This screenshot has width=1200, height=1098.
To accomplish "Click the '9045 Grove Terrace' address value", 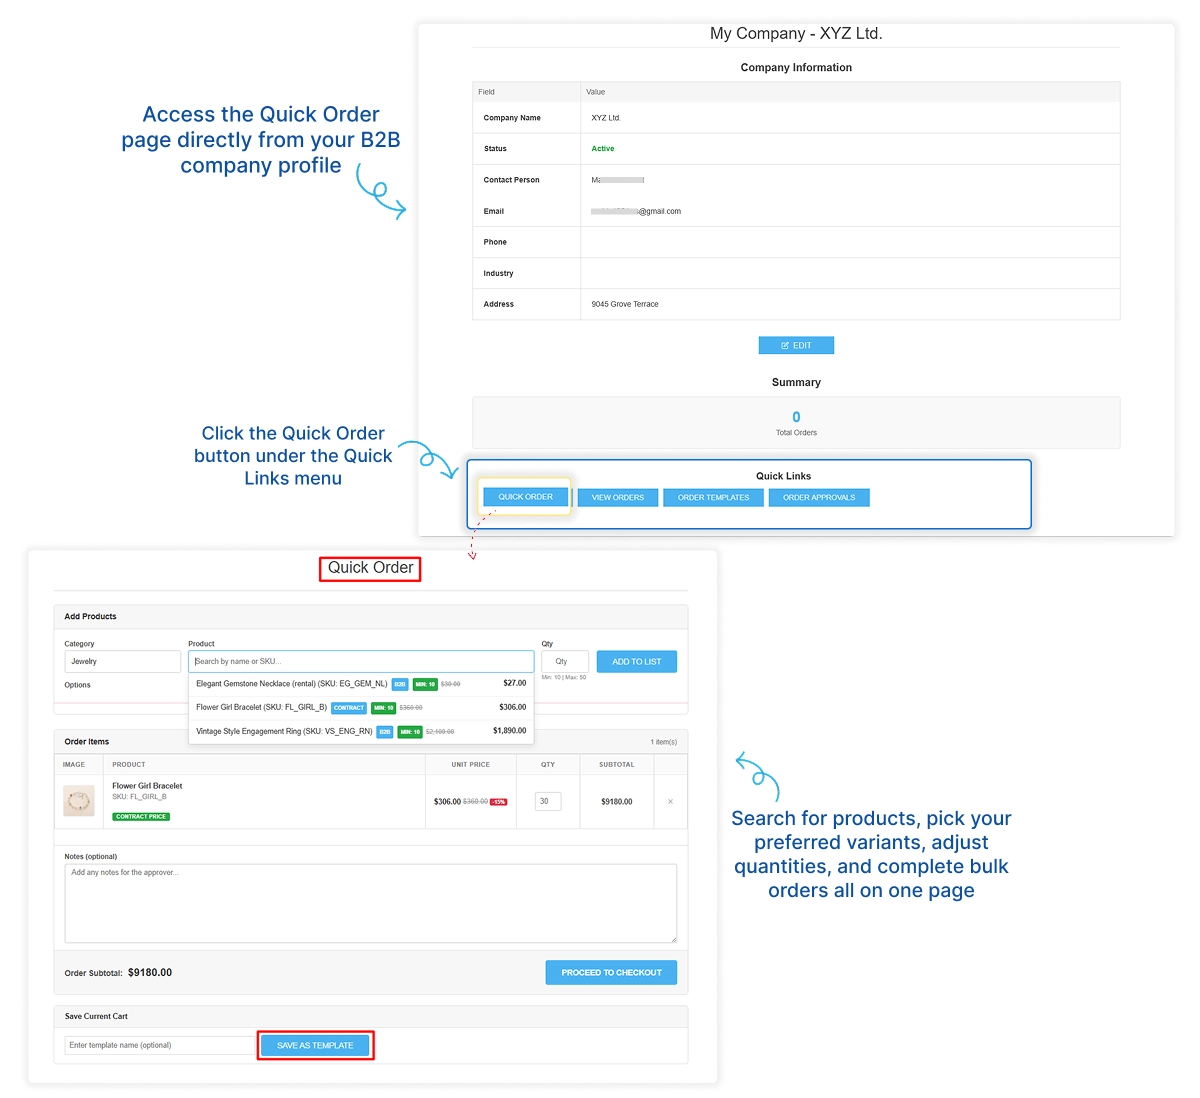I will click(625, 304).
